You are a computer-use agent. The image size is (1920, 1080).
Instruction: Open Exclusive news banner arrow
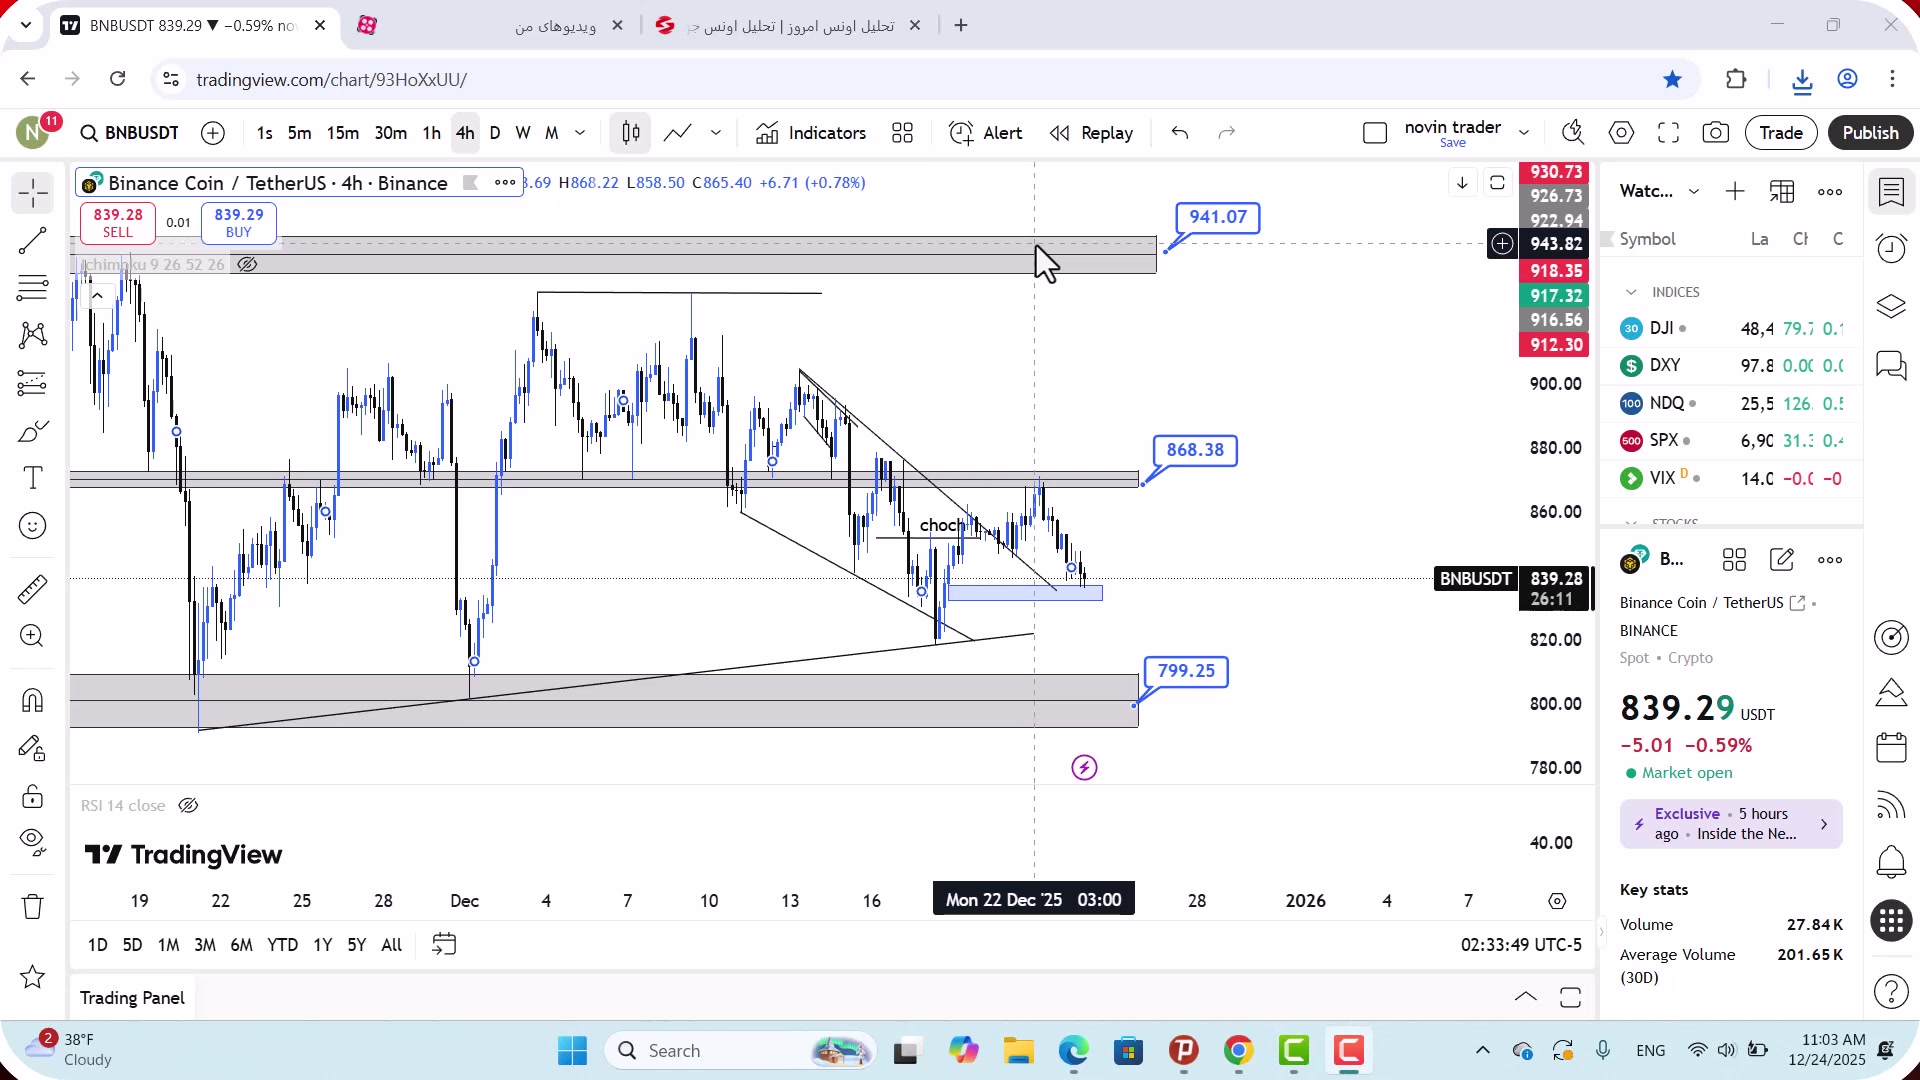point(1824,825)
